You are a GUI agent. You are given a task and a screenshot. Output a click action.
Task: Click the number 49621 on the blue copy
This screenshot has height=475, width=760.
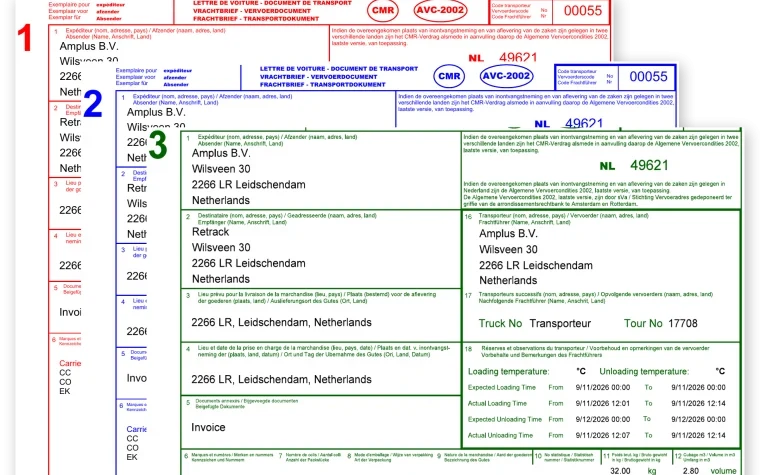pos(584,124)
